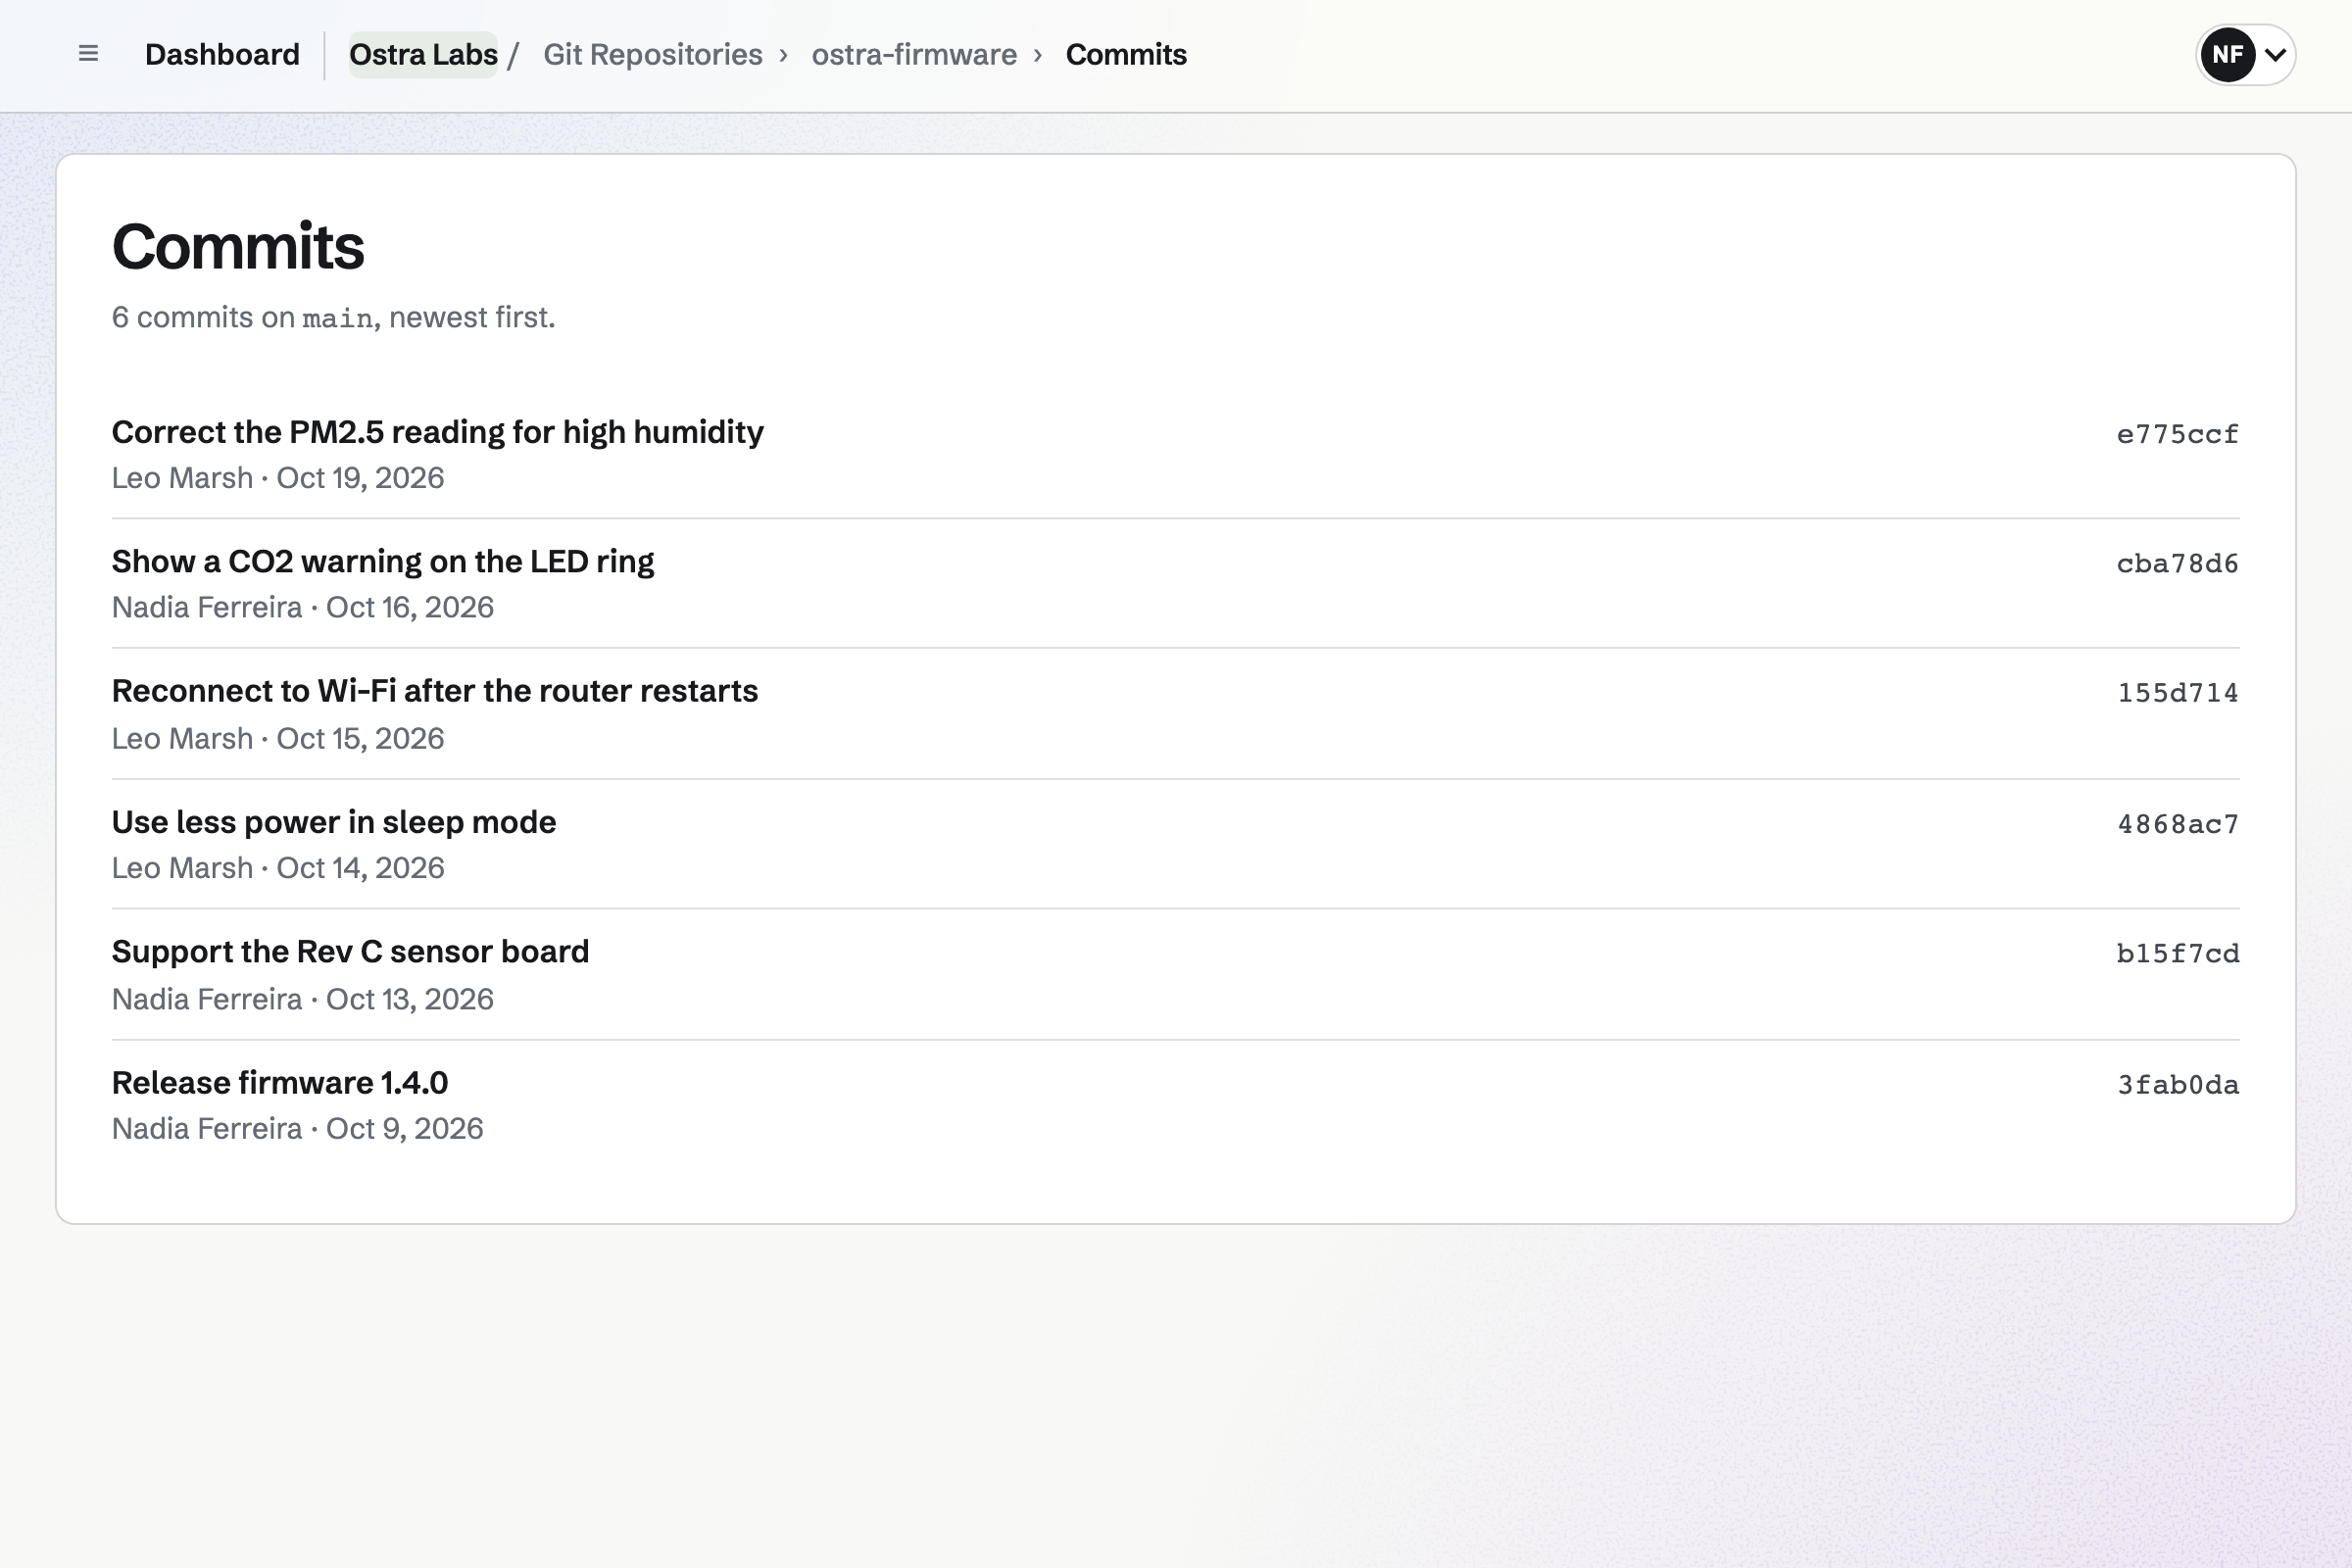Image resolution: width=2352 pixels, height=1568 pixels.
Task: Click author line Nadia Ferreira · Oct 13, 2026
Action: coord(303,999)
